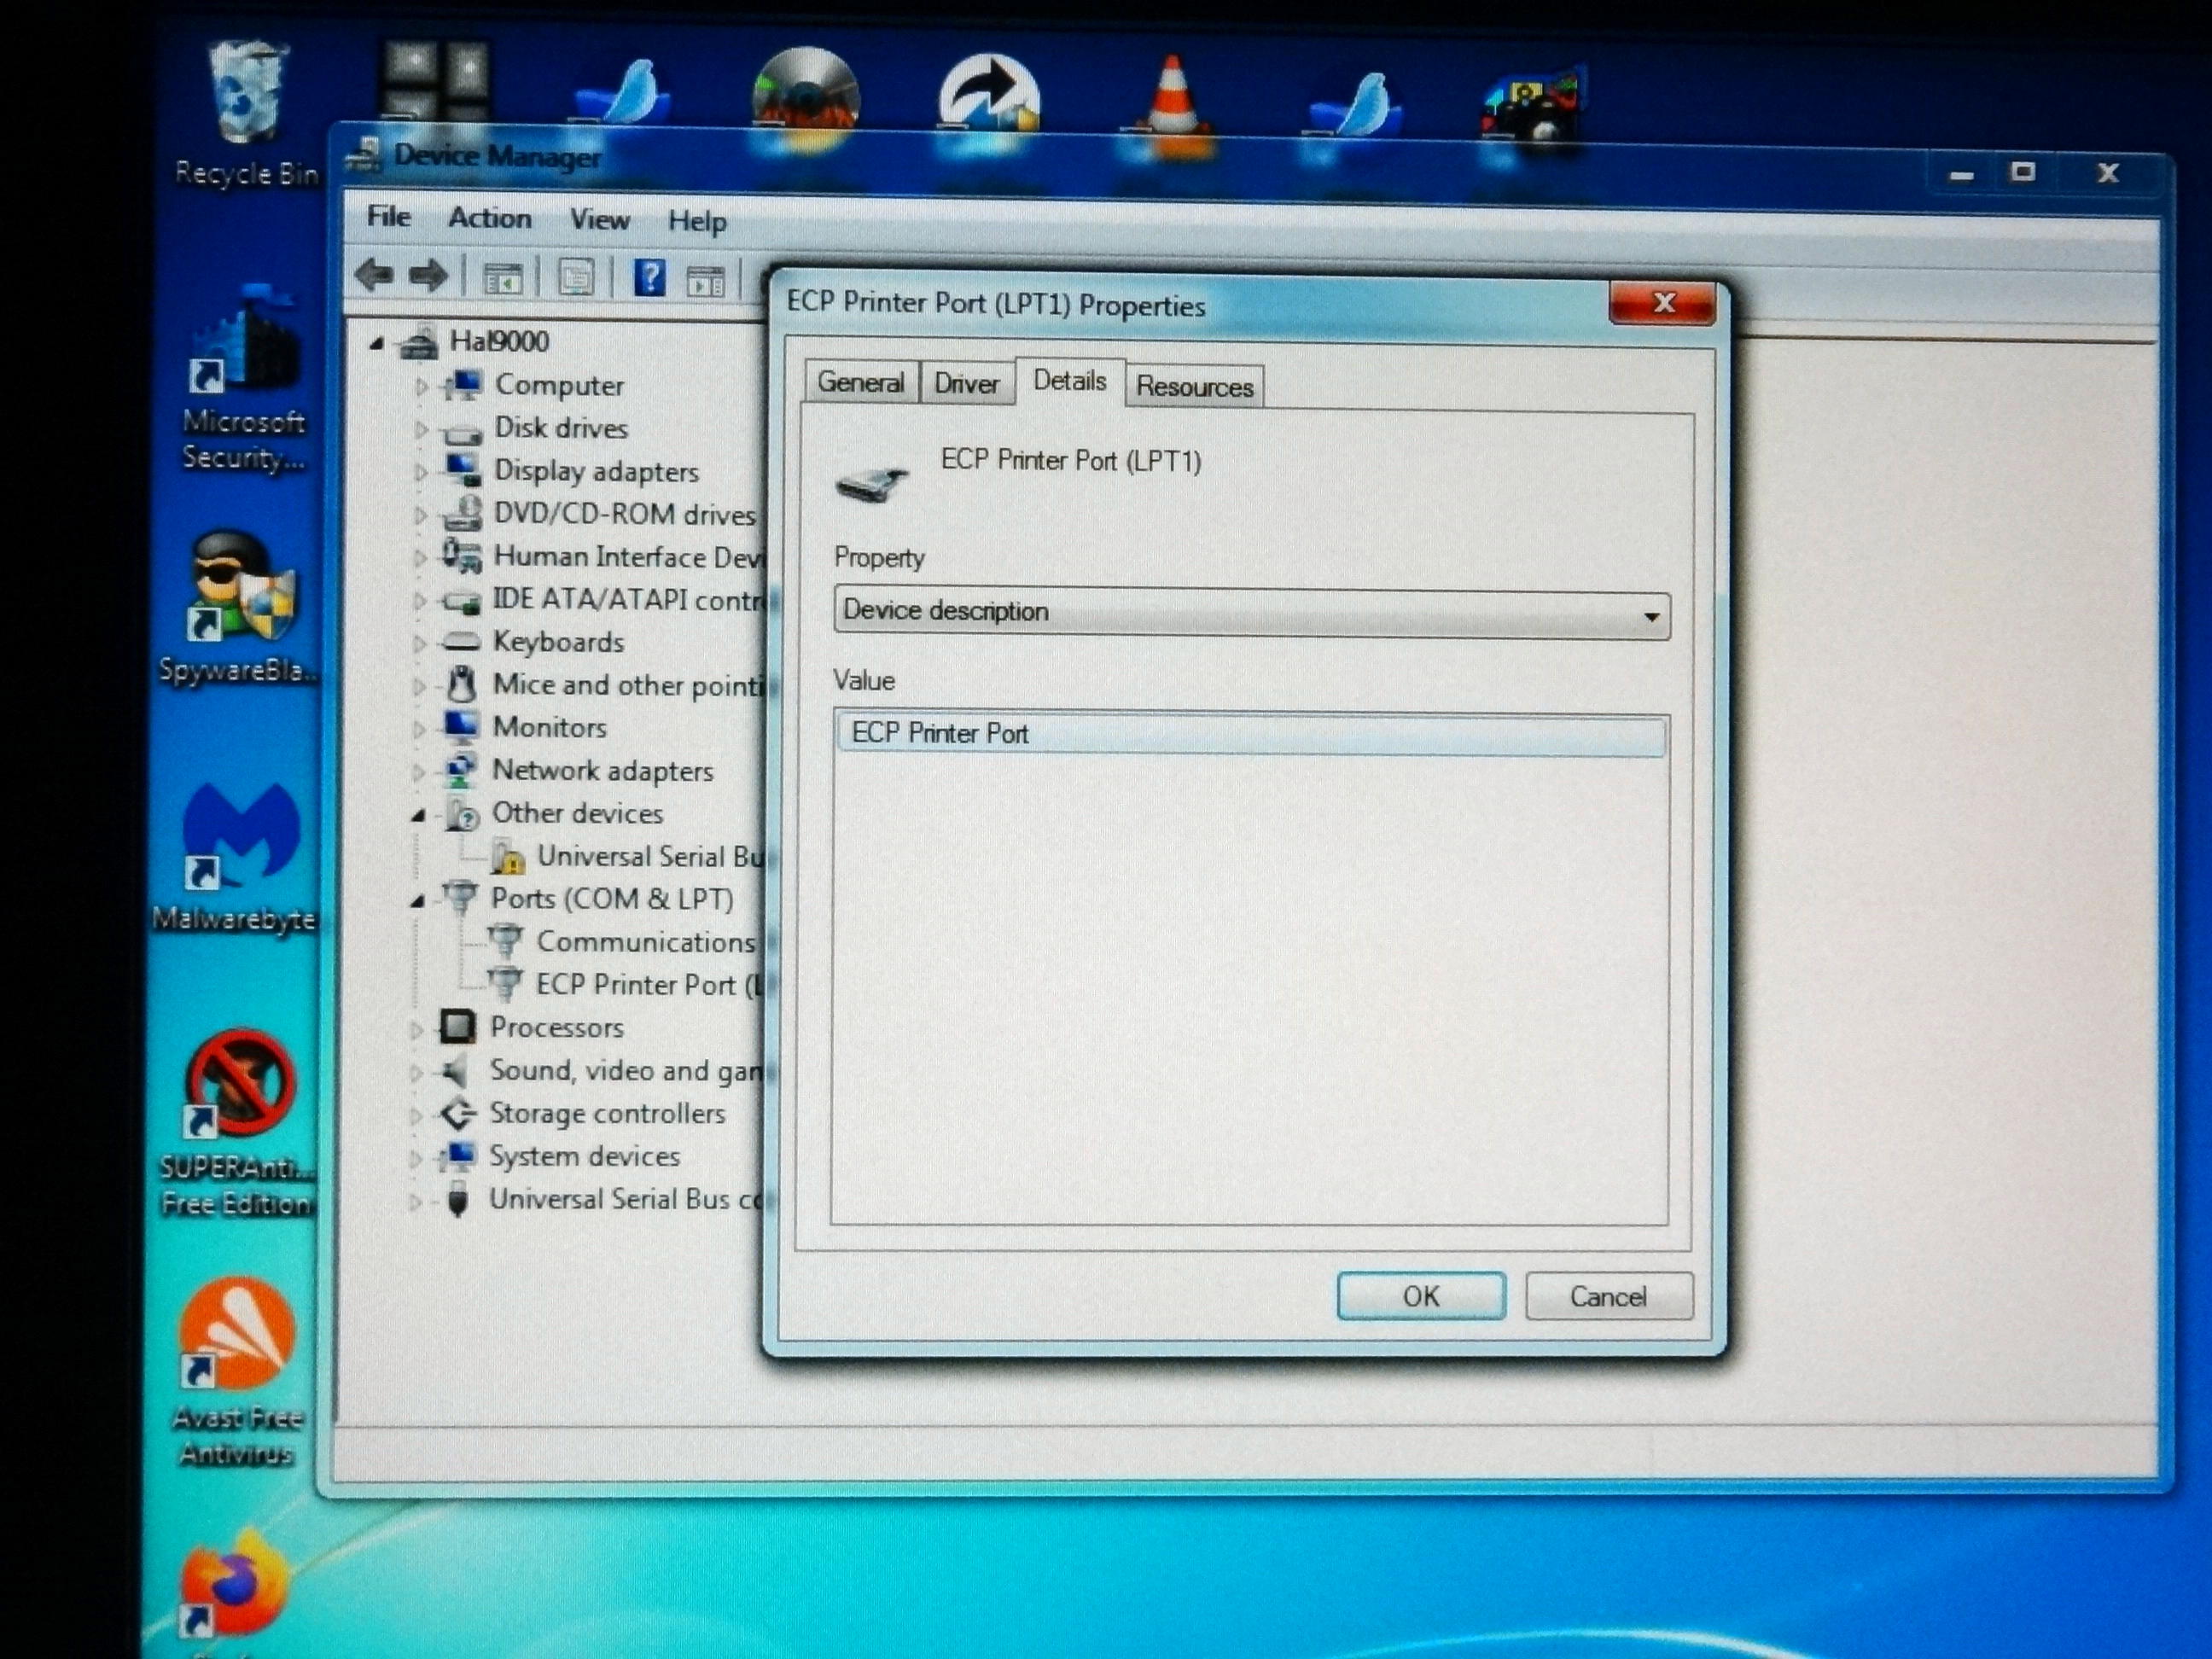
Task: Select the ECP Printer Port value row
Action: [1250, 734]
